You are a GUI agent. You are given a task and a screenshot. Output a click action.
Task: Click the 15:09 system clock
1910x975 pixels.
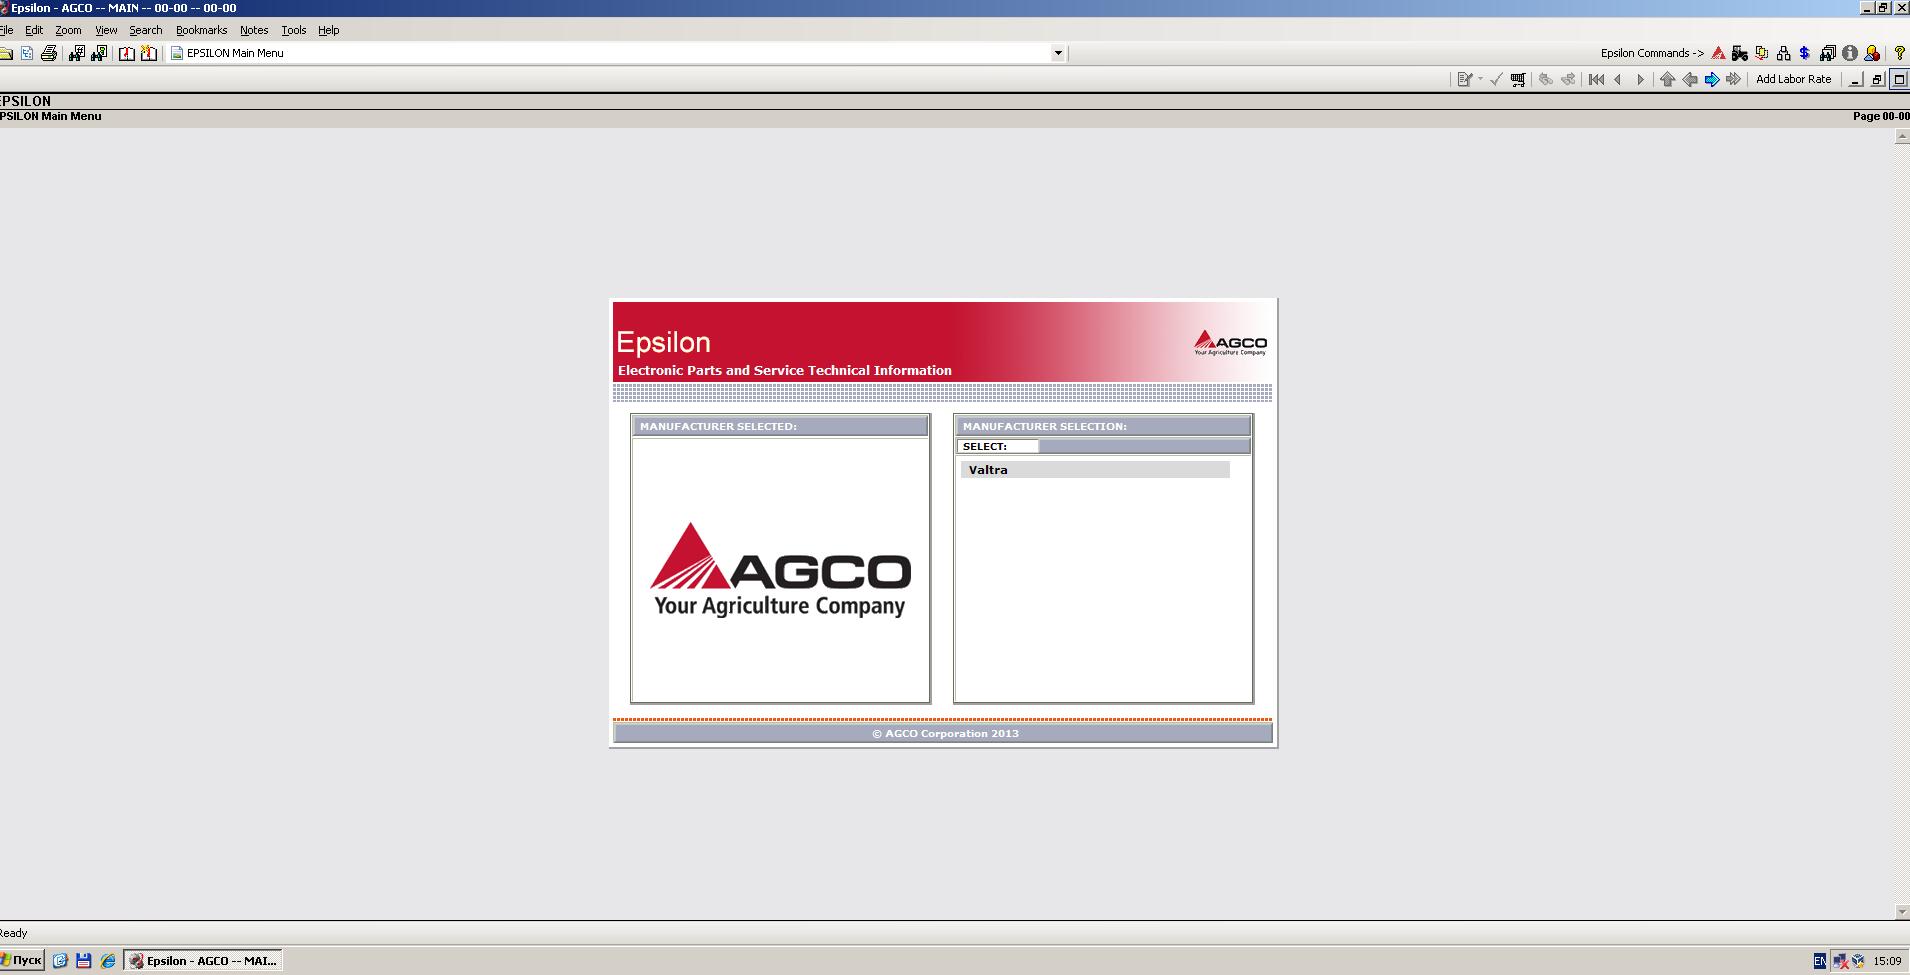1887,961
